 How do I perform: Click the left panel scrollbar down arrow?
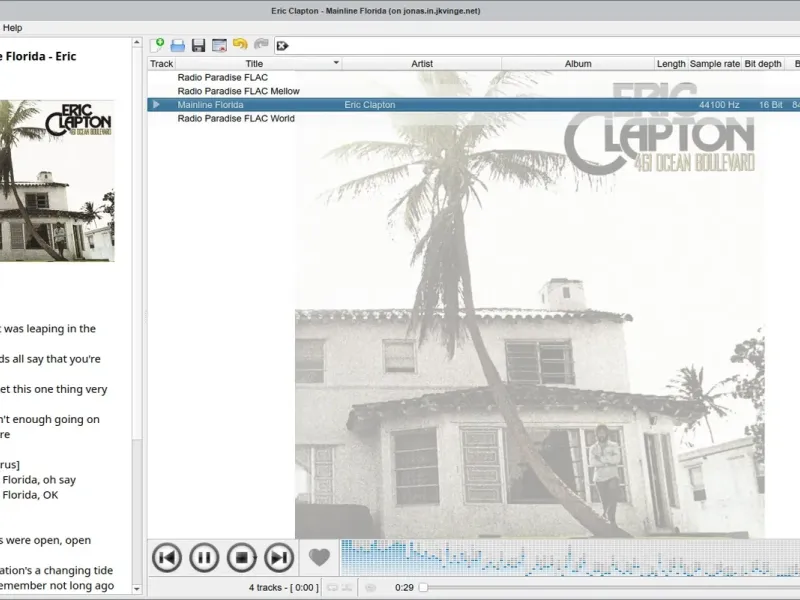[x=137, y=589]
